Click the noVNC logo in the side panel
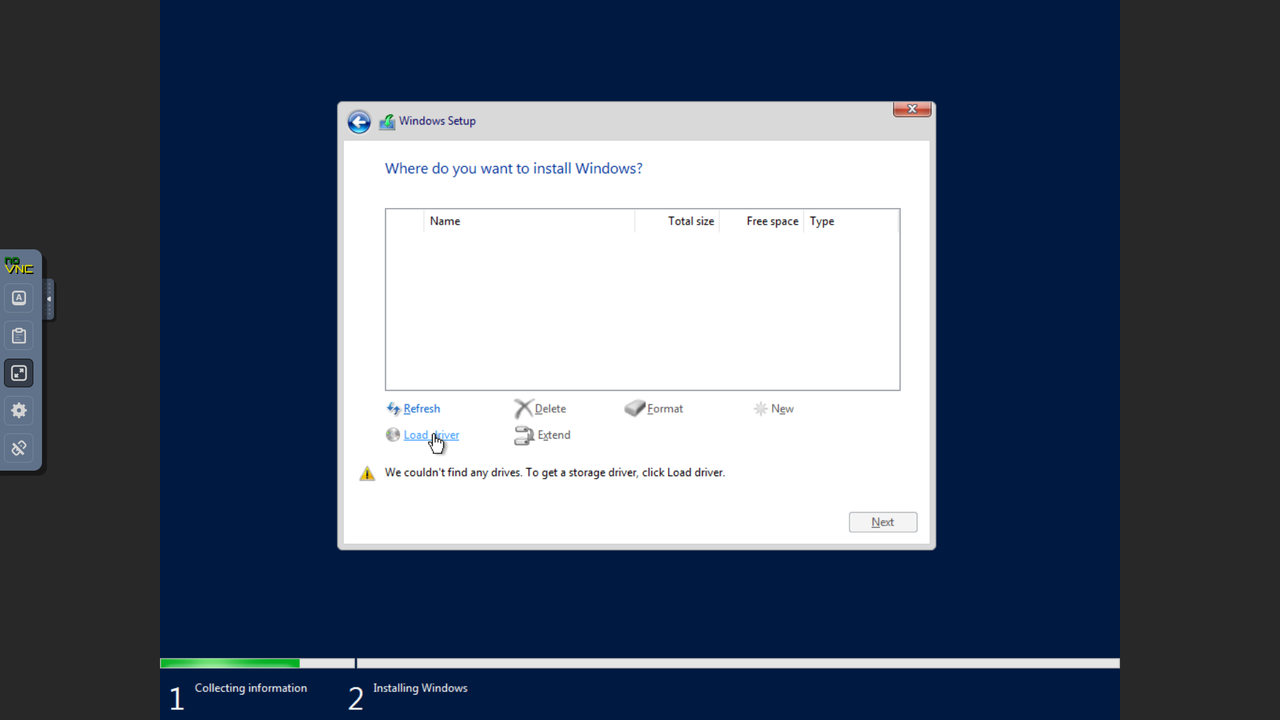1280x720 pixels. pos(19,266)
